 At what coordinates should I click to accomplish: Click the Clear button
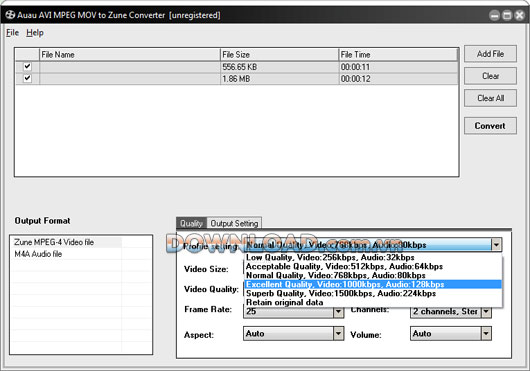tap(490, 76)
